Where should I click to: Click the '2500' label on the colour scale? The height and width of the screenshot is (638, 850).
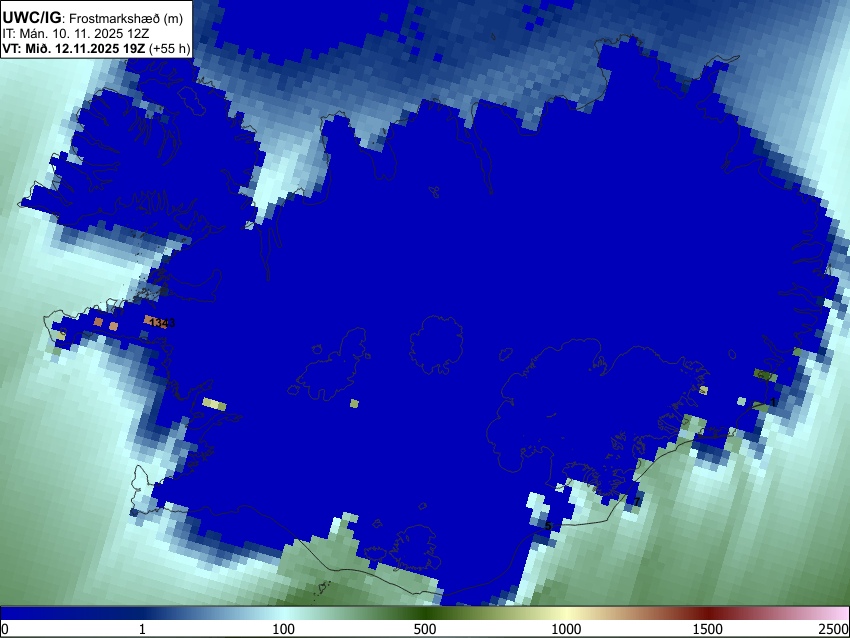[835, 629]
